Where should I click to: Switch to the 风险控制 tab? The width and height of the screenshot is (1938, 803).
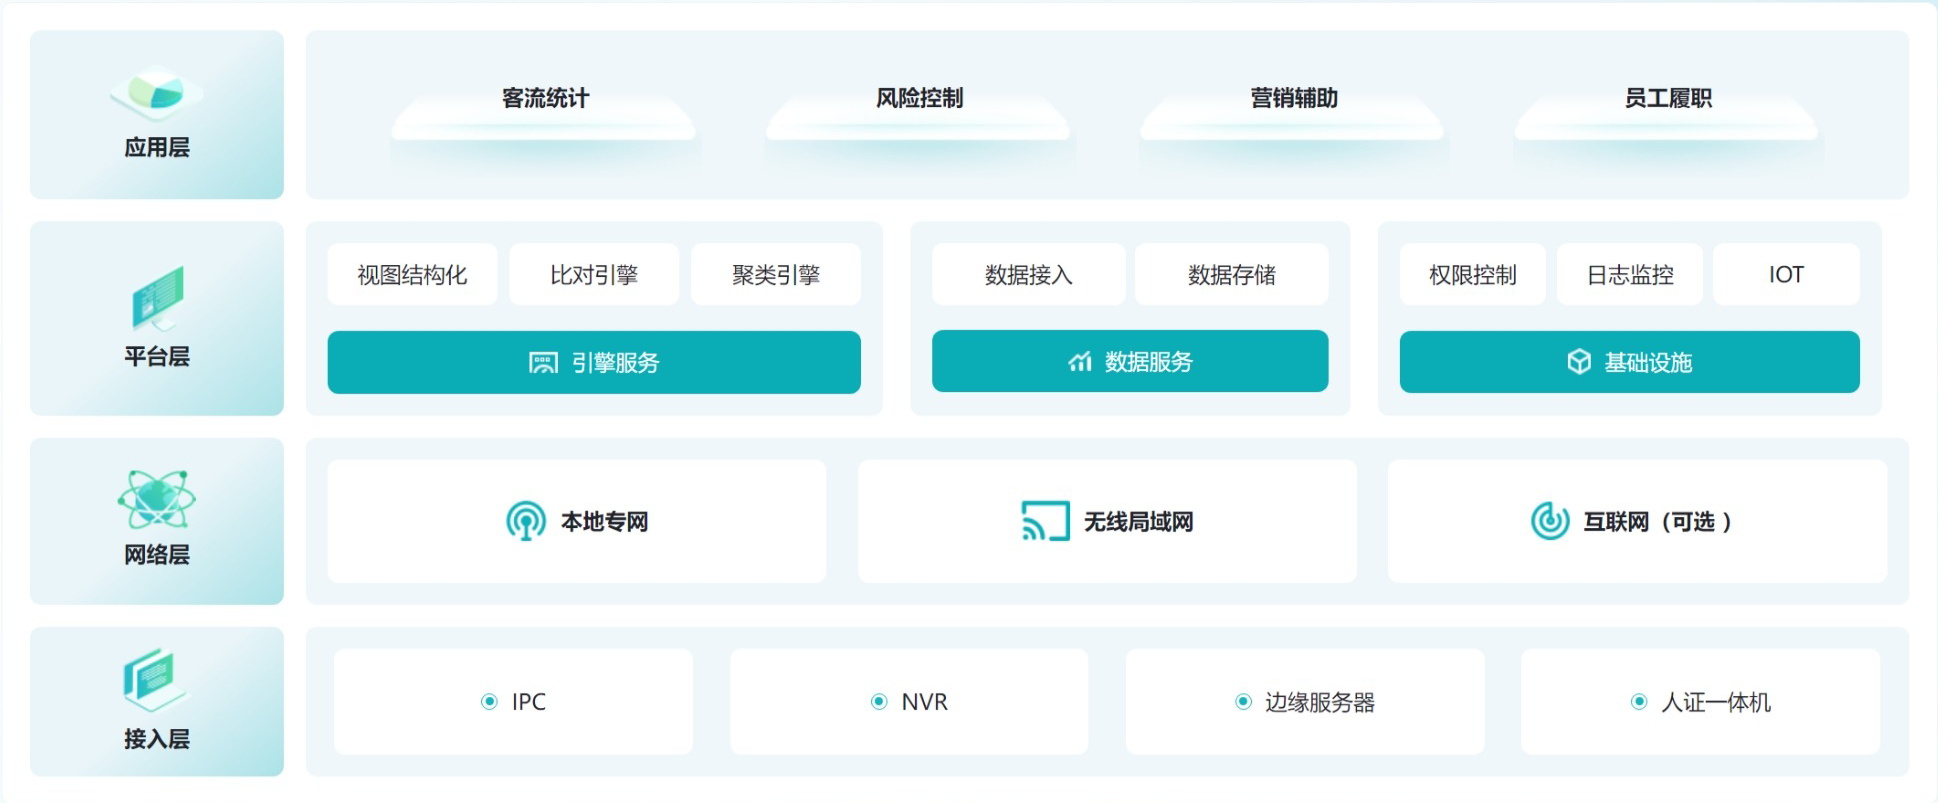pyautogui.click(x=919, y=99)
